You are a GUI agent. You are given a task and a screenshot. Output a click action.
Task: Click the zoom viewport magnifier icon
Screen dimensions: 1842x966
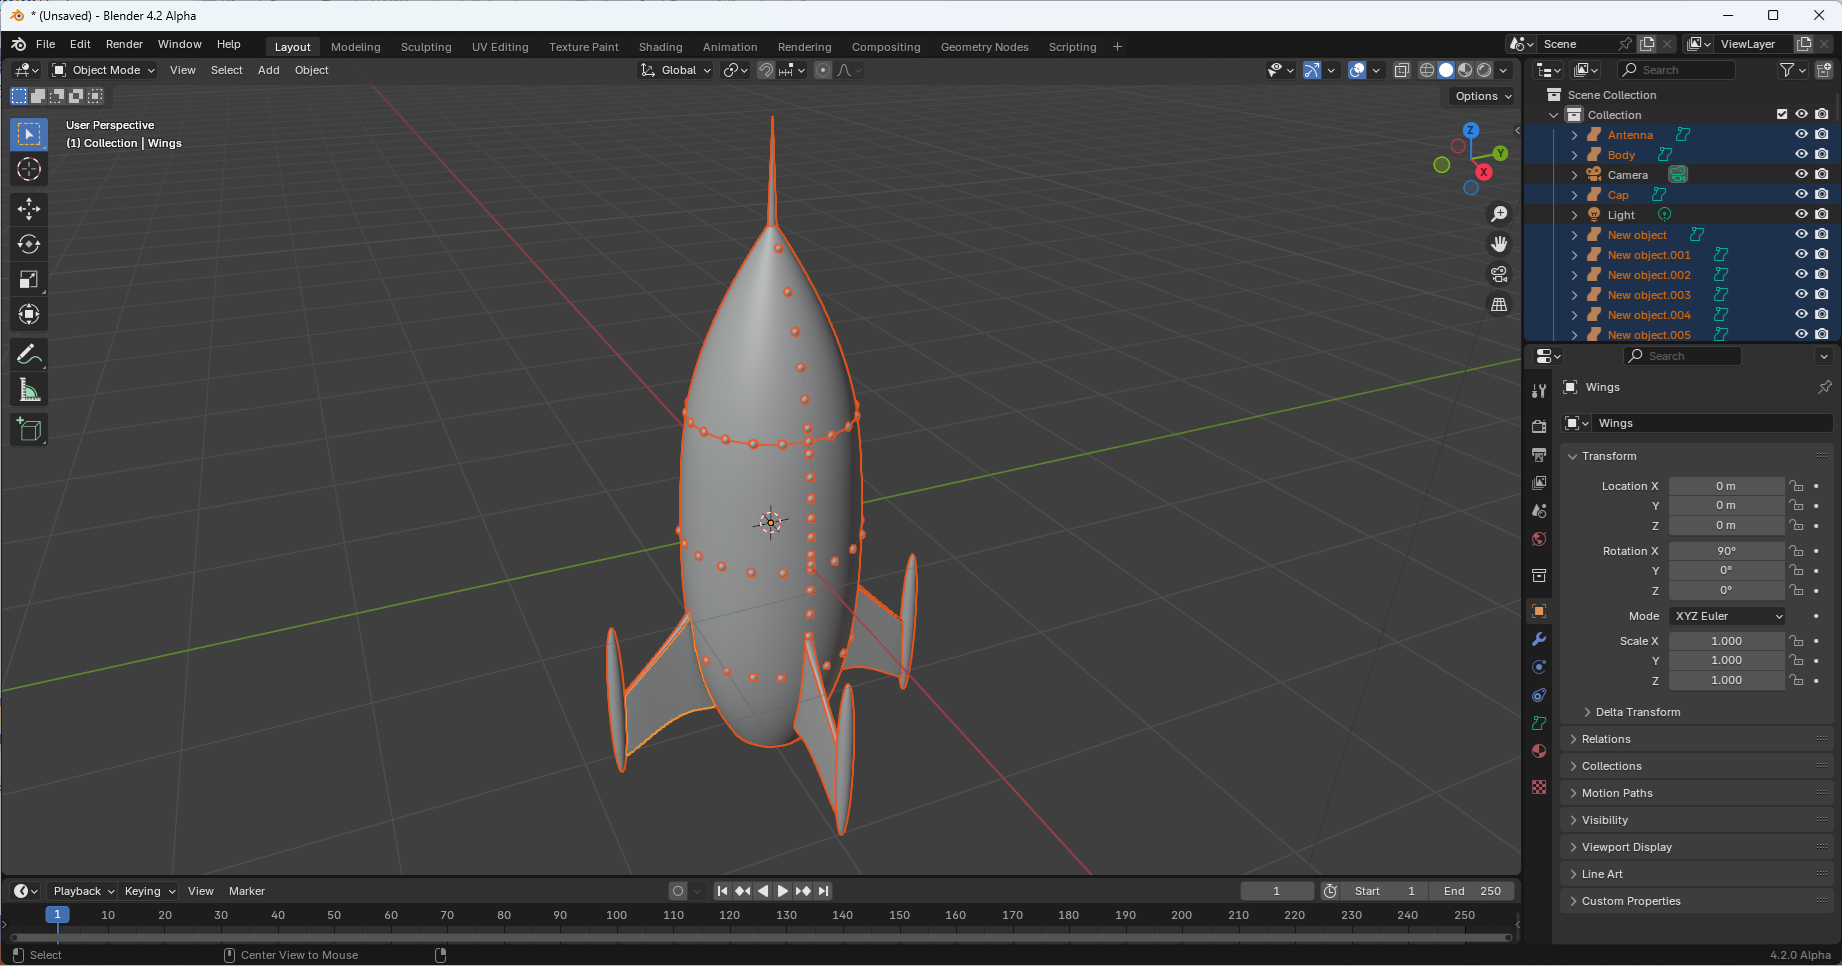[1499, 214]
